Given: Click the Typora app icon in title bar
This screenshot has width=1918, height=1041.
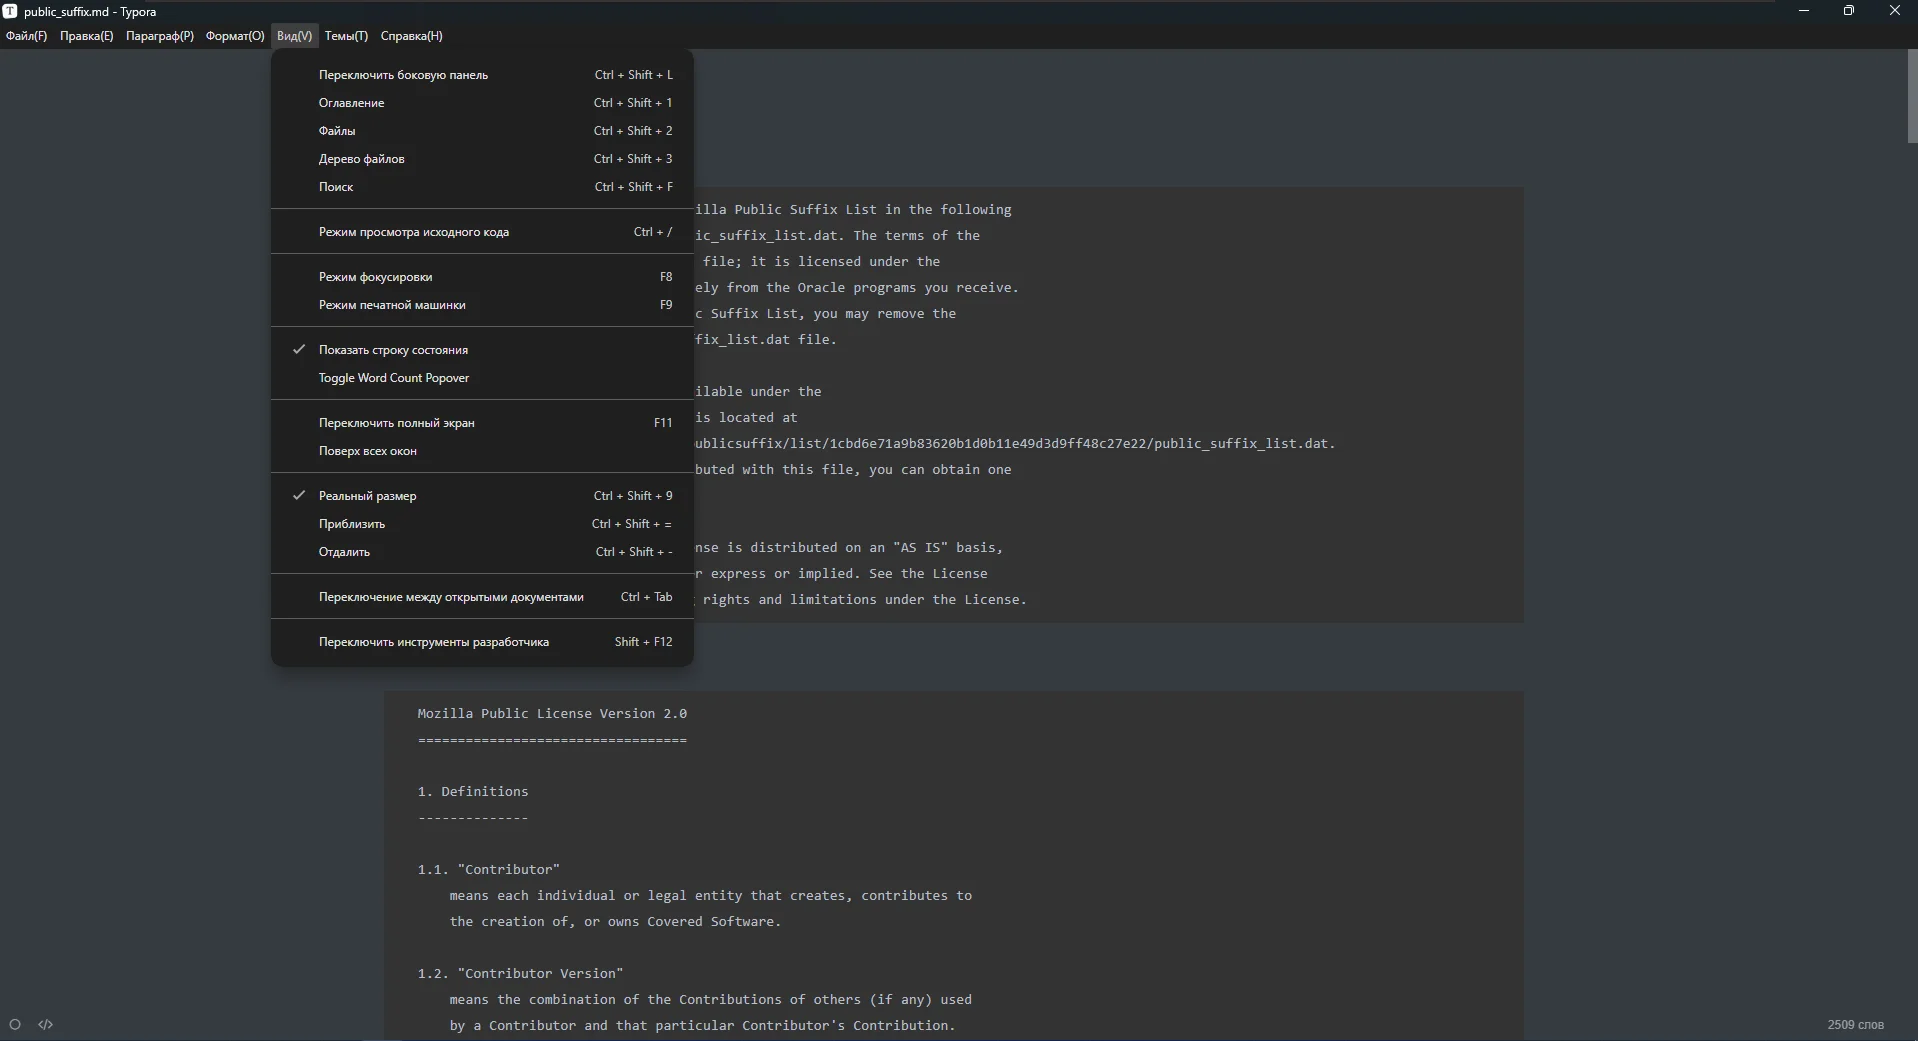Looking at the screenshot, I should 10,11.
